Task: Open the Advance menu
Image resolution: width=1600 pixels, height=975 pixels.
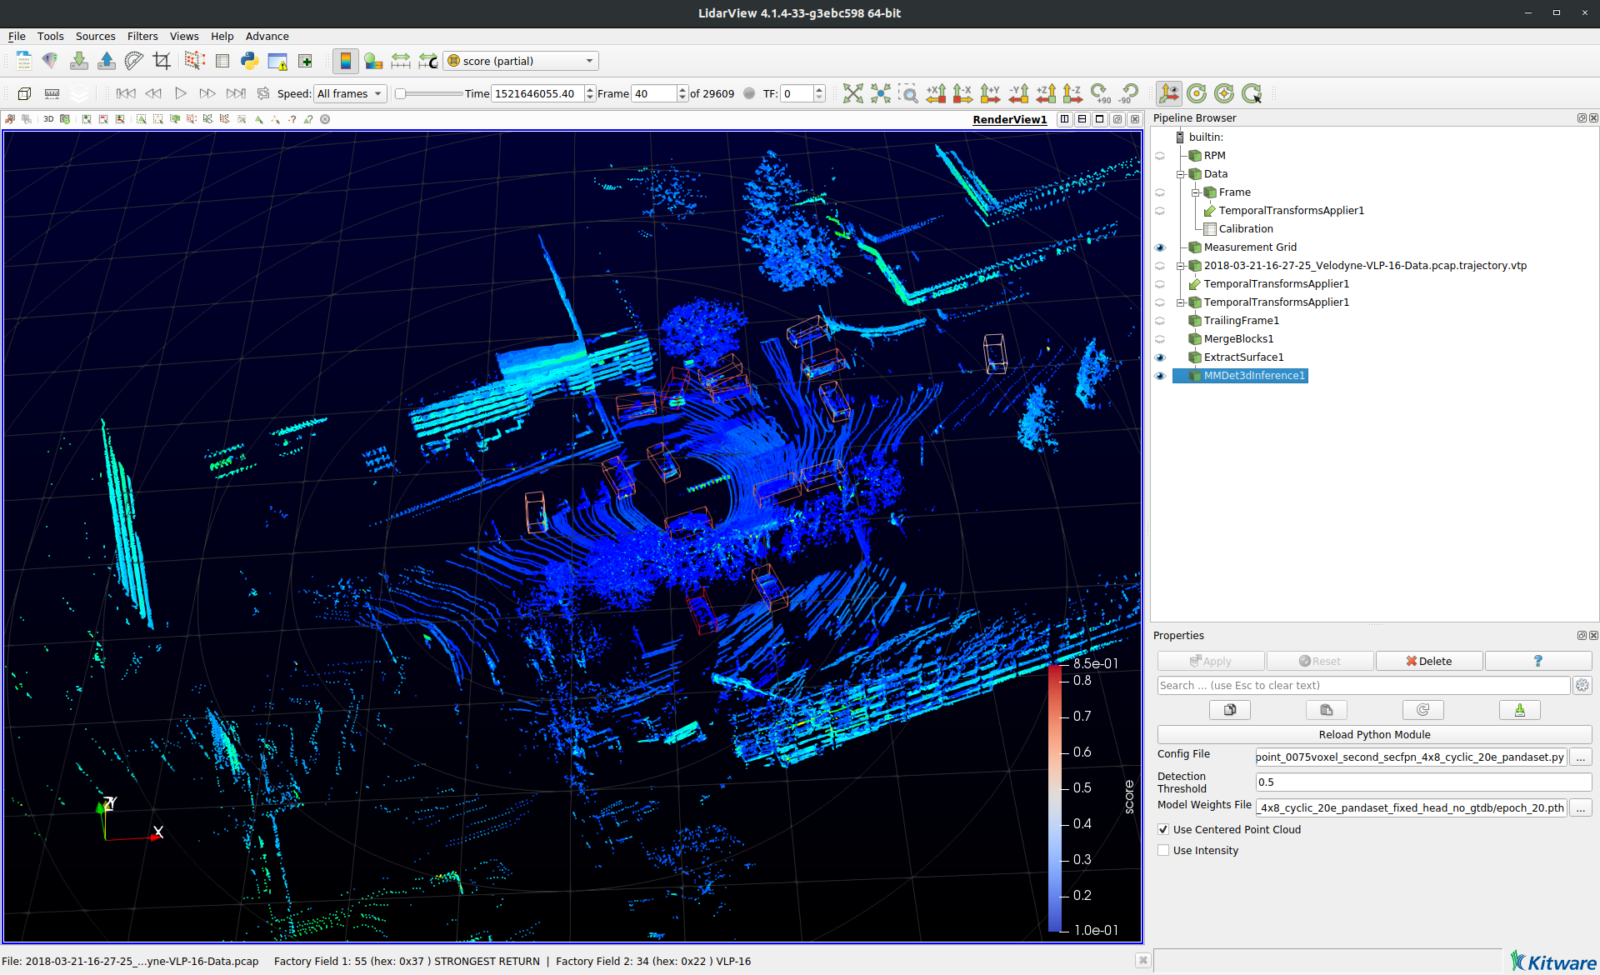Action: pyautogui.click(x=267, y=36)
